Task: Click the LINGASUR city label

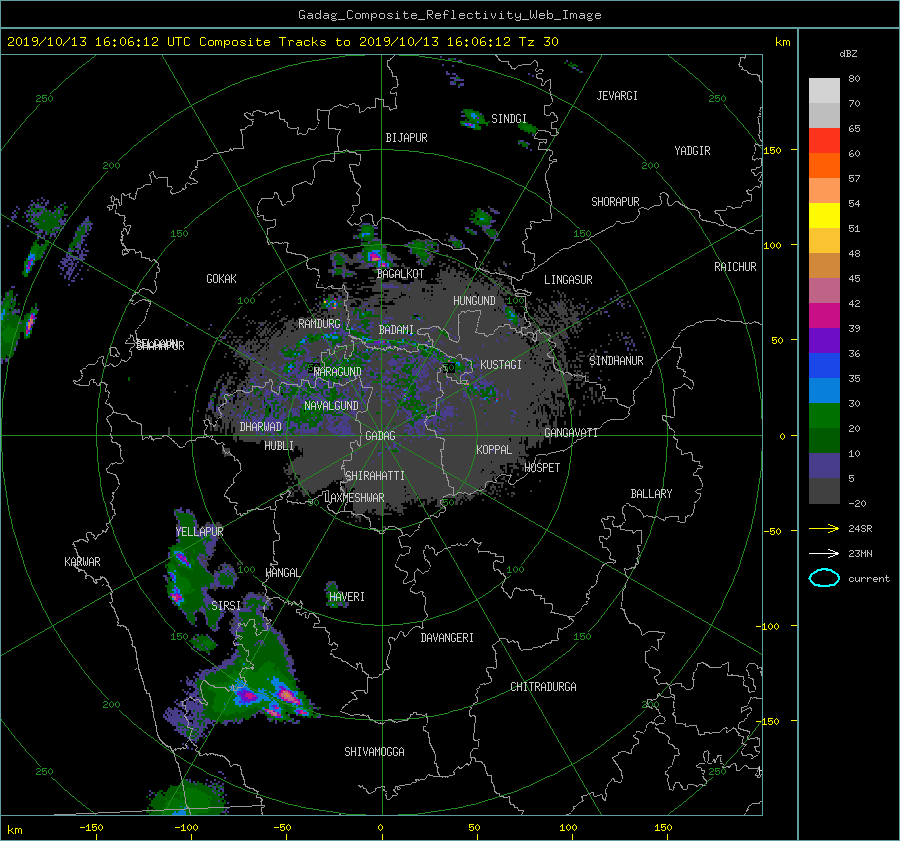Action: point(568,280)
